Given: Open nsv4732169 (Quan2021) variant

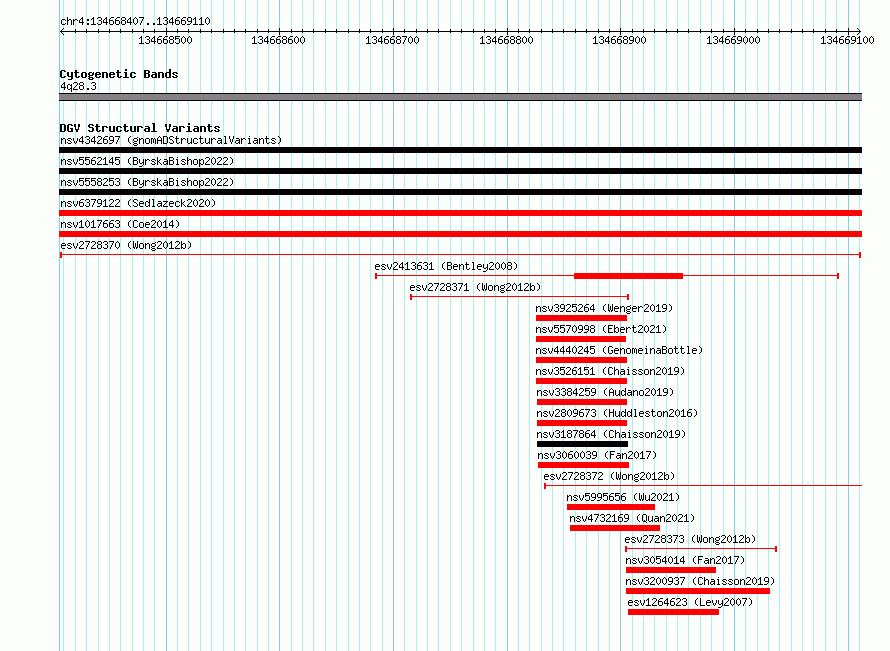Looking at the screenshot, I should tap(615, 528).
